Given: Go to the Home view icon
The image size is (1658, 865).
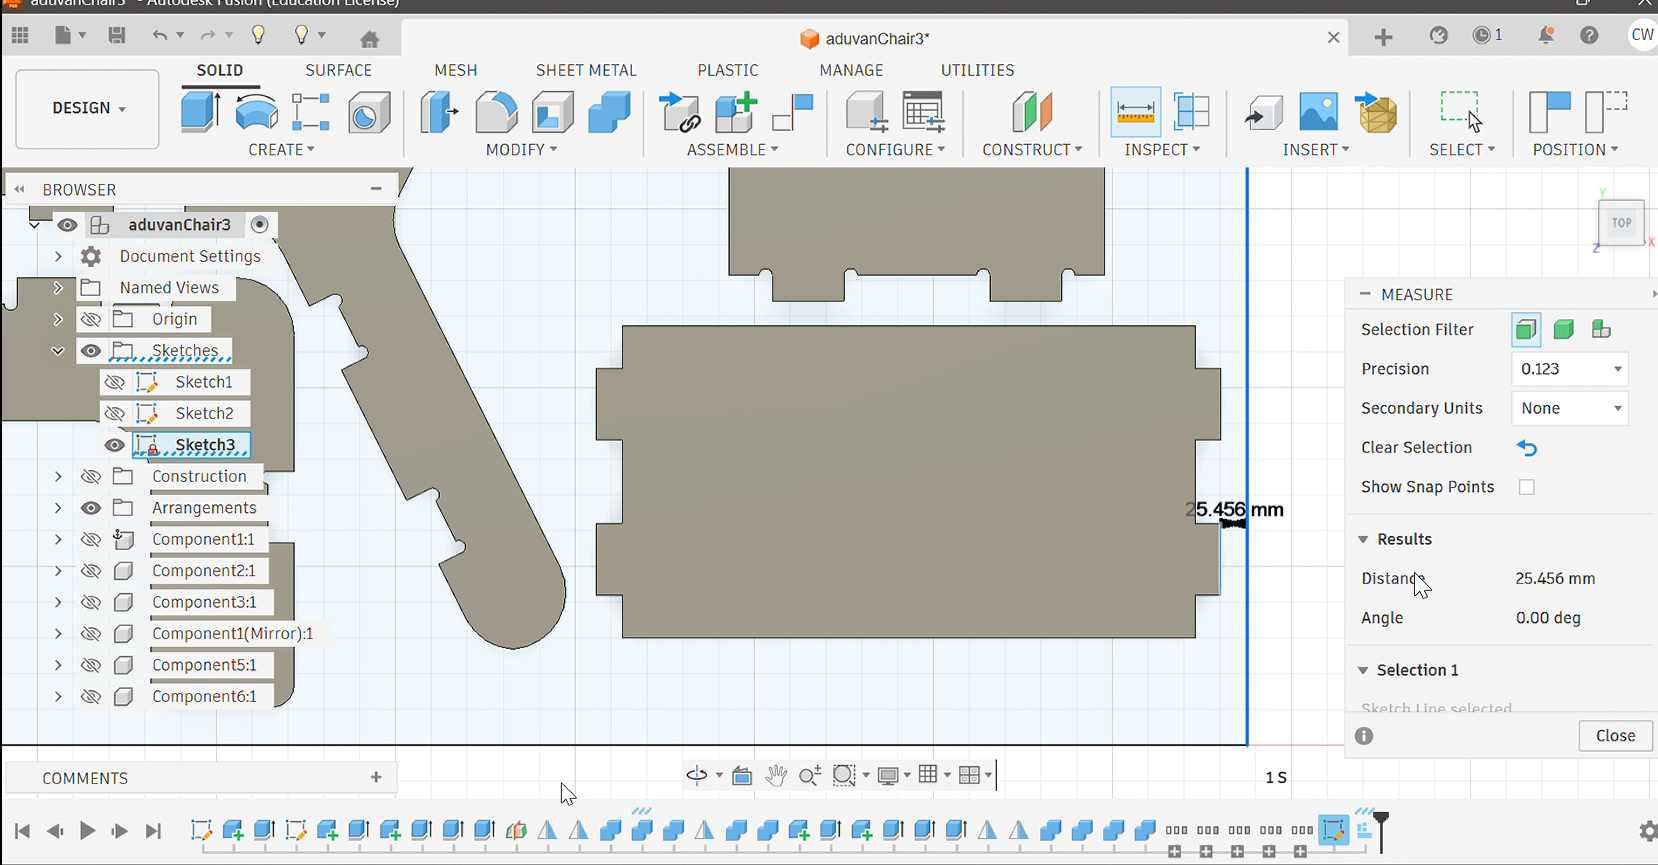Looking at the screenshot, I should (370, 39).
